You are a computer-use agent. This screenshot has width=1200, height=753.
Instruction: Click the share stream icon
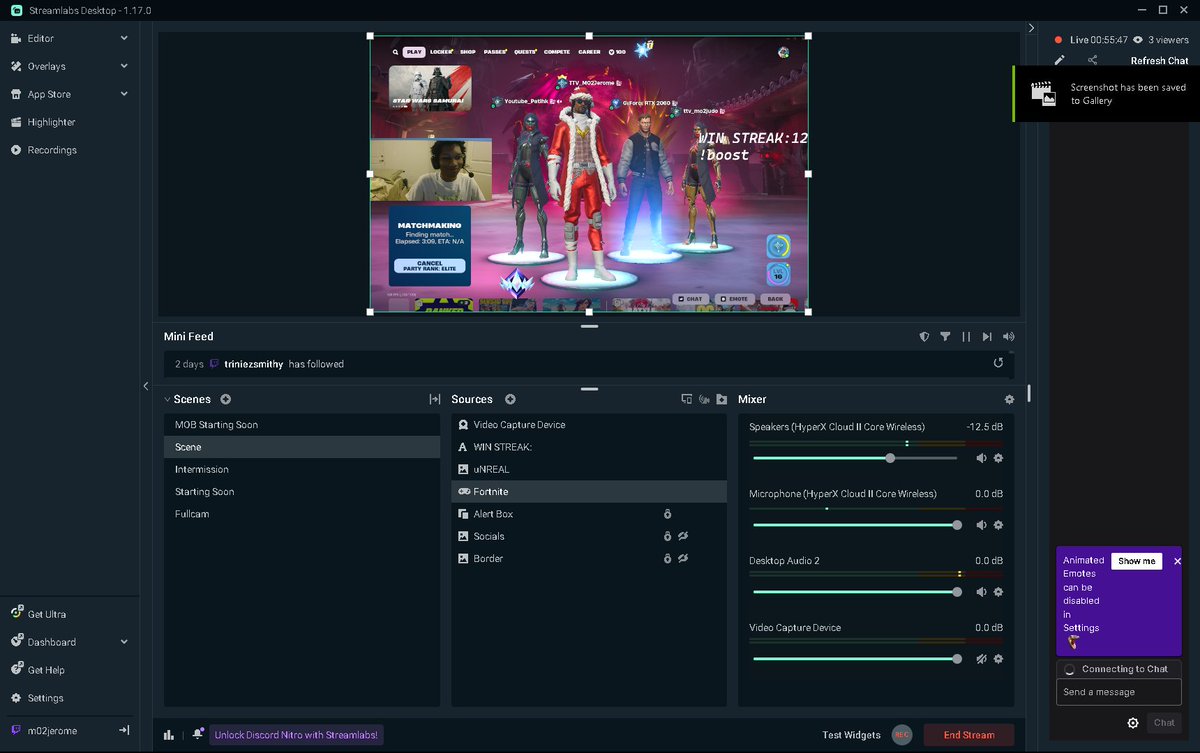[1092, 61]
